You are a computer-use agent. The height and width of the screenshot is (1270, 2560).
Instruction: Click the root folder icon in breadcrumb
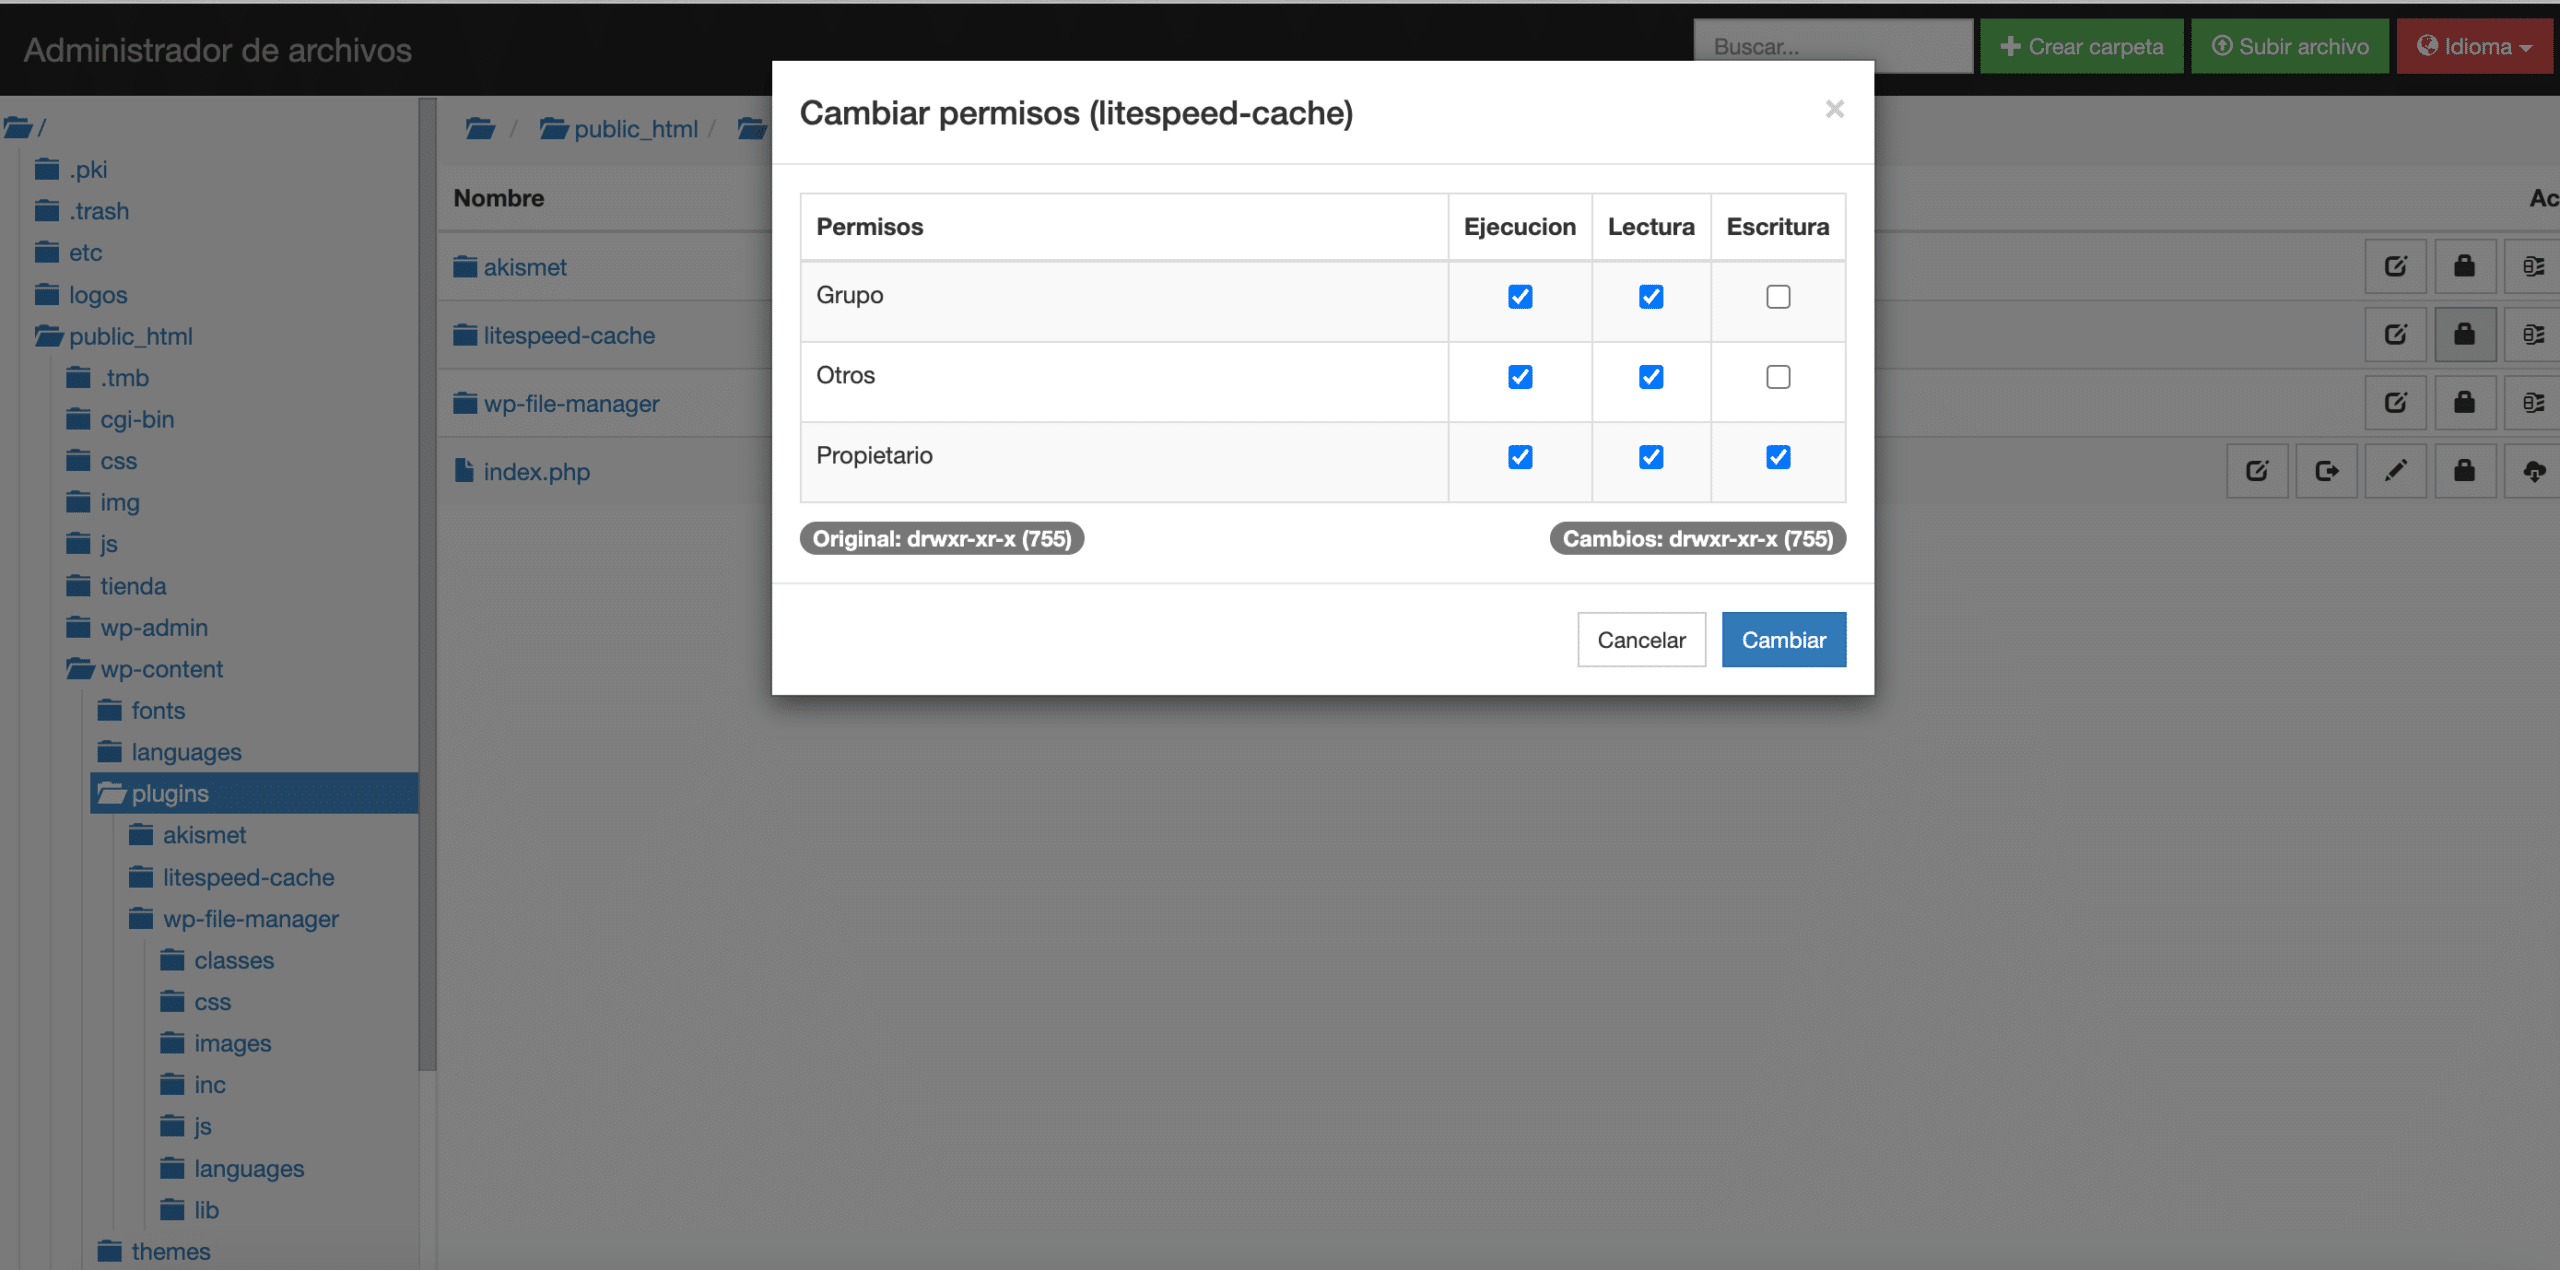pos(480,129)
